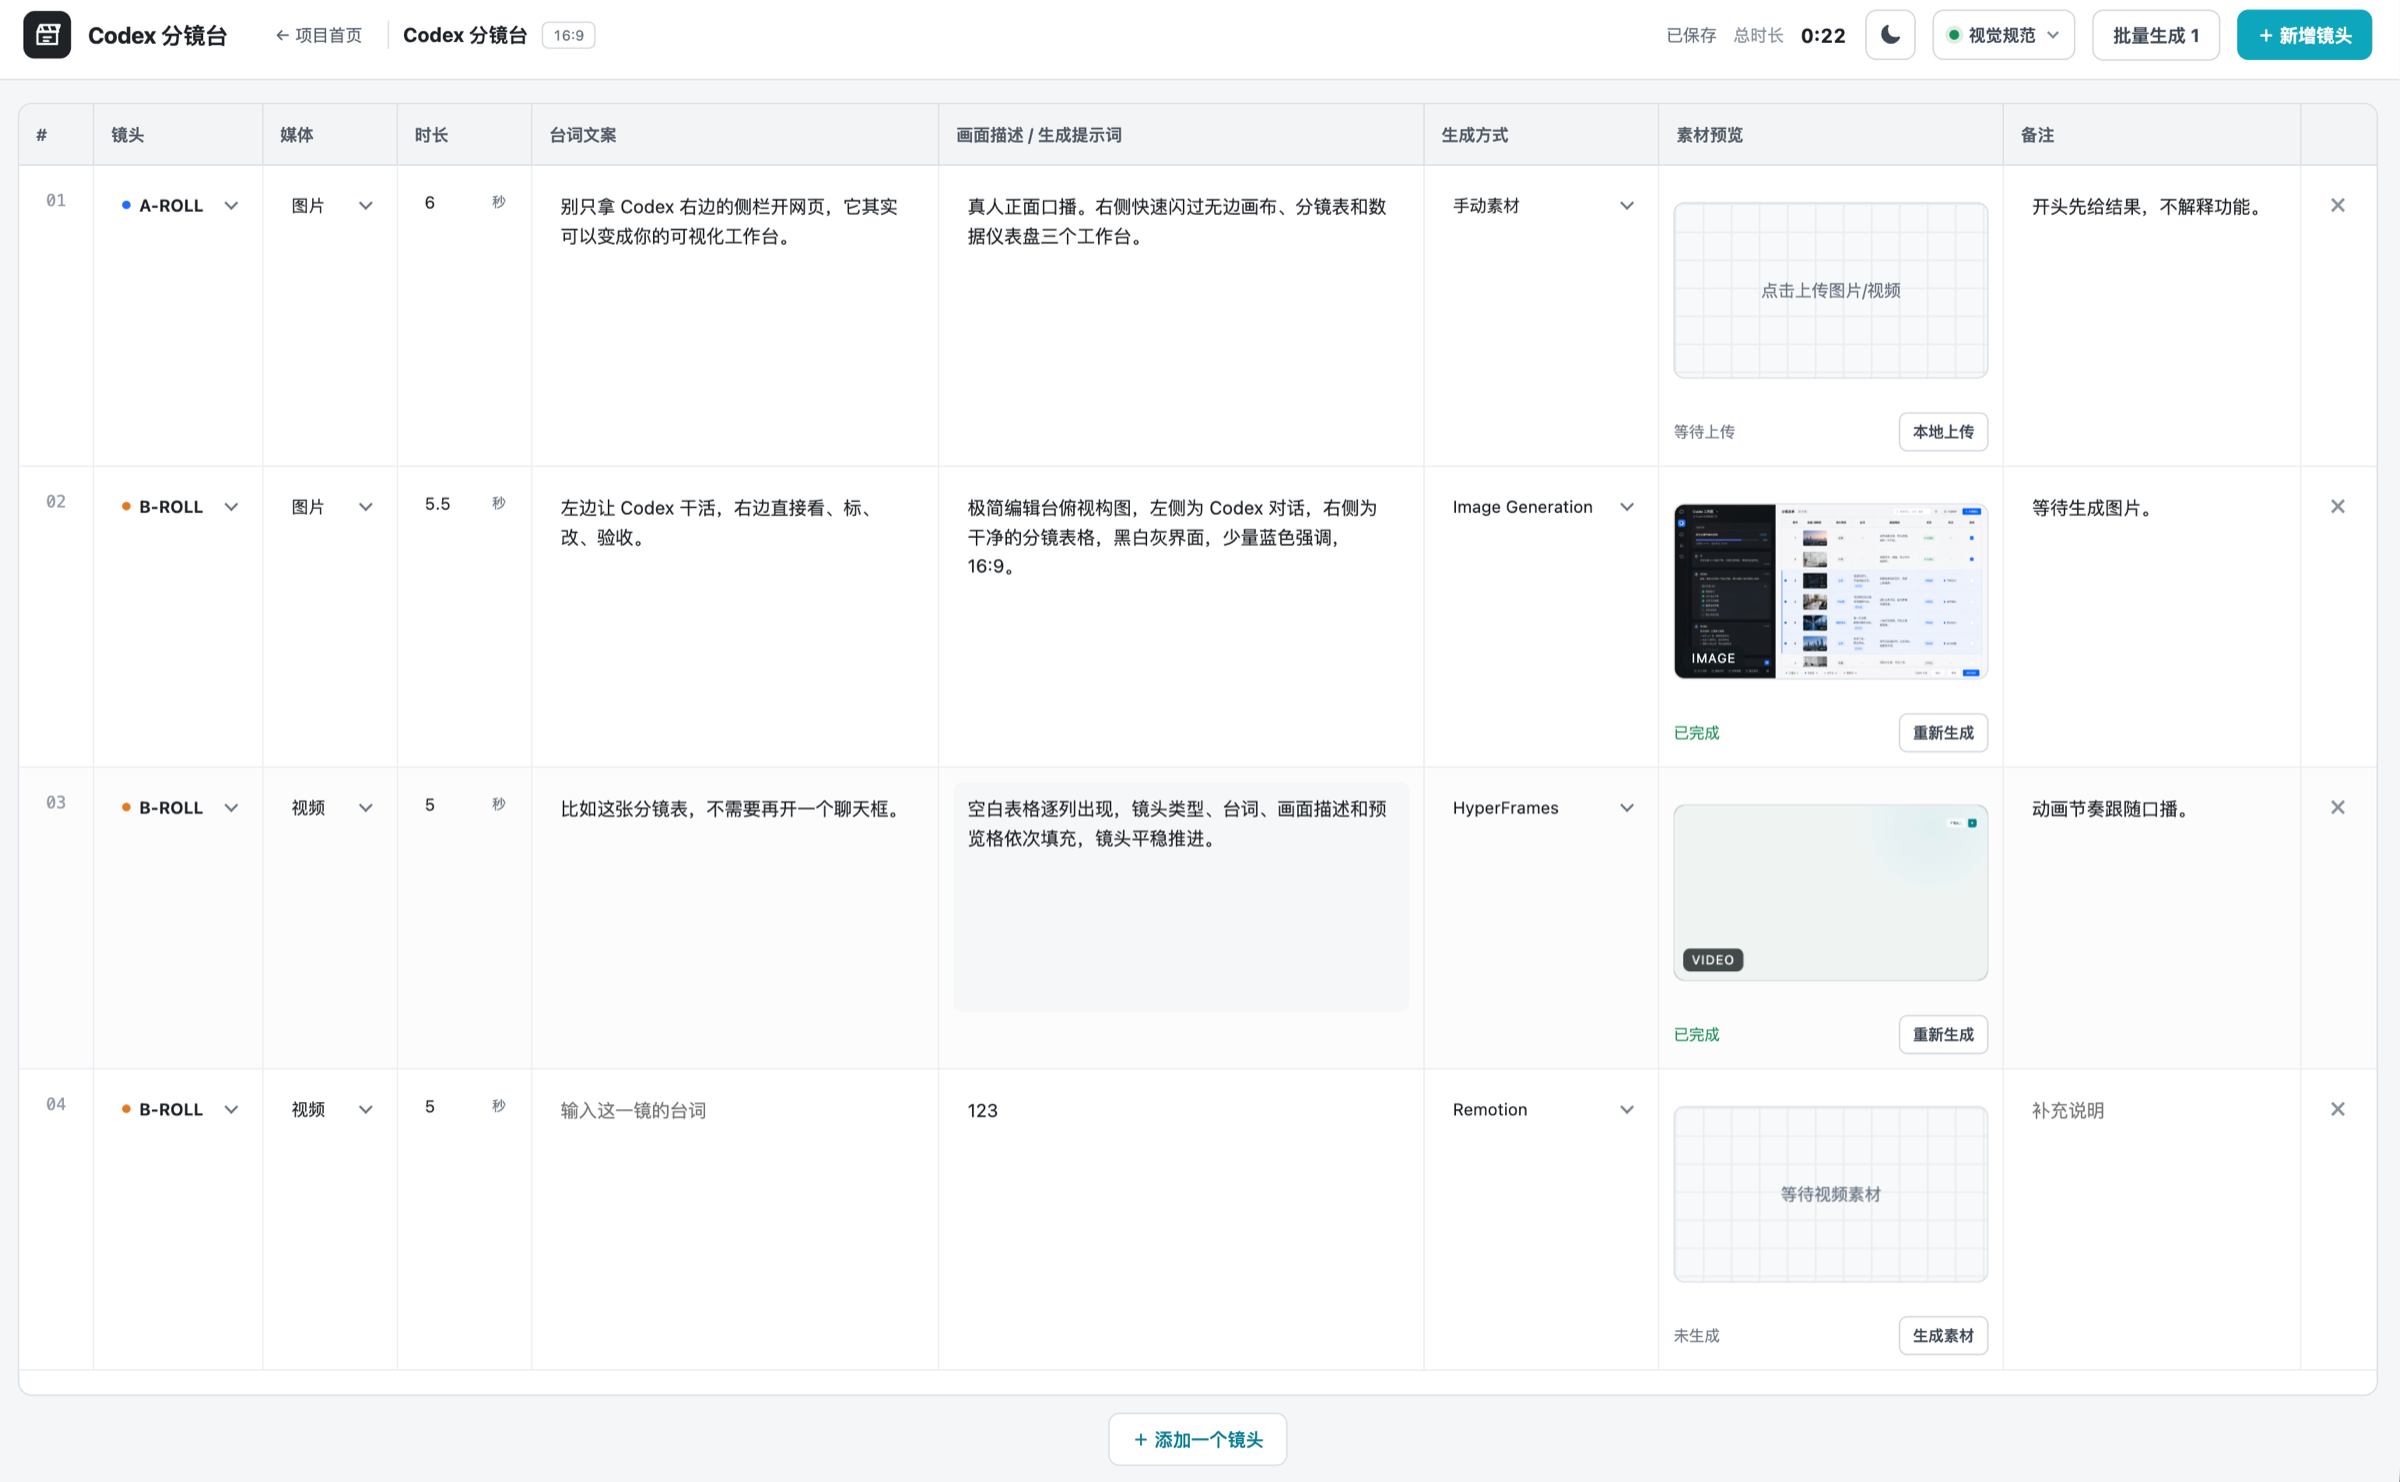Image resolution: width=2400 pixels, height=1482 pixels.
Task: Click row number 03
Action: (x=56, y=803)
